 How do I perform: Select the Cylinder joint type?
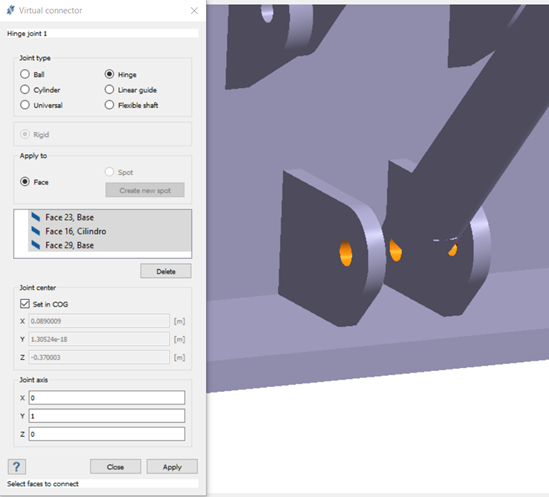click(25, 90)
